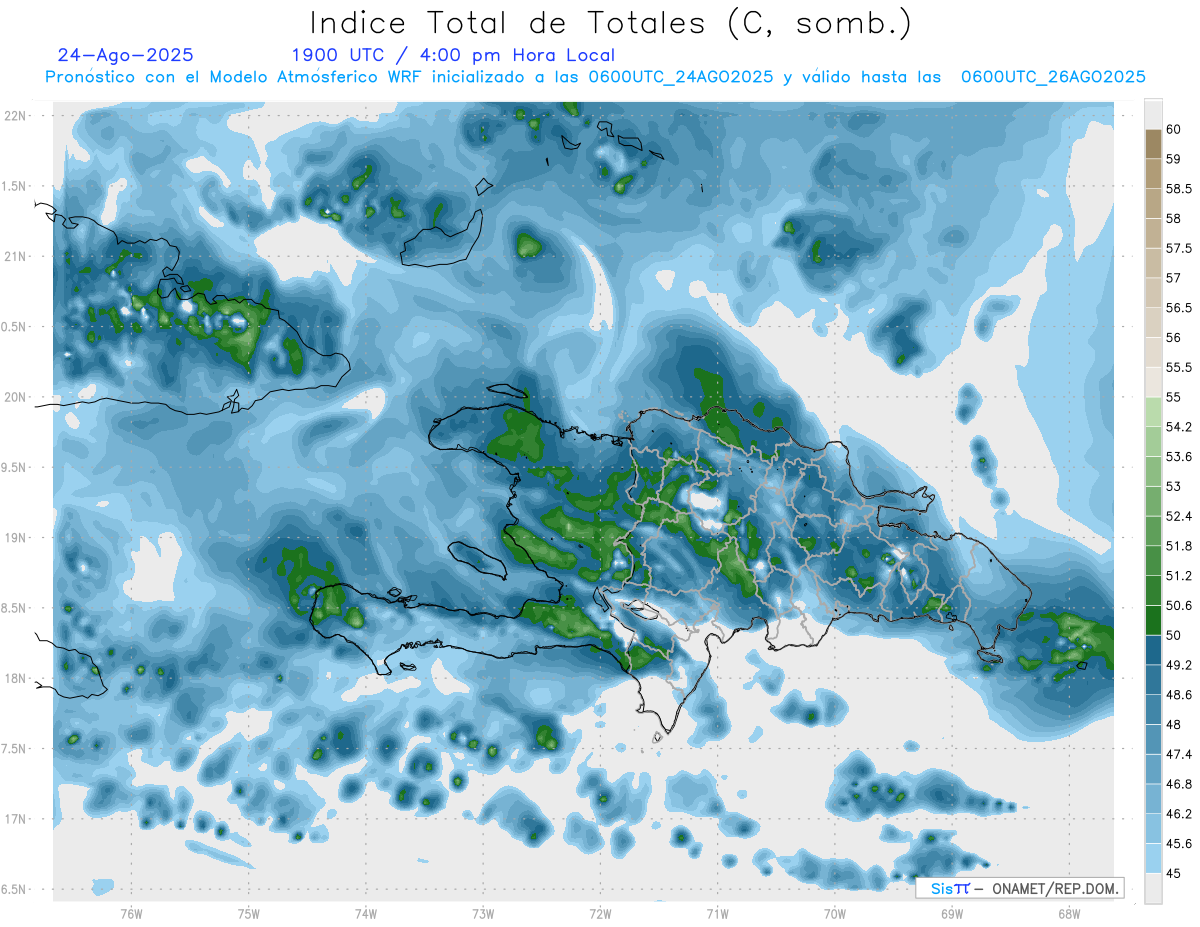Viewport: 1200px width, 927px height.
Task: Click the colorbar value "54.2"
Action: pos(1178,427)
